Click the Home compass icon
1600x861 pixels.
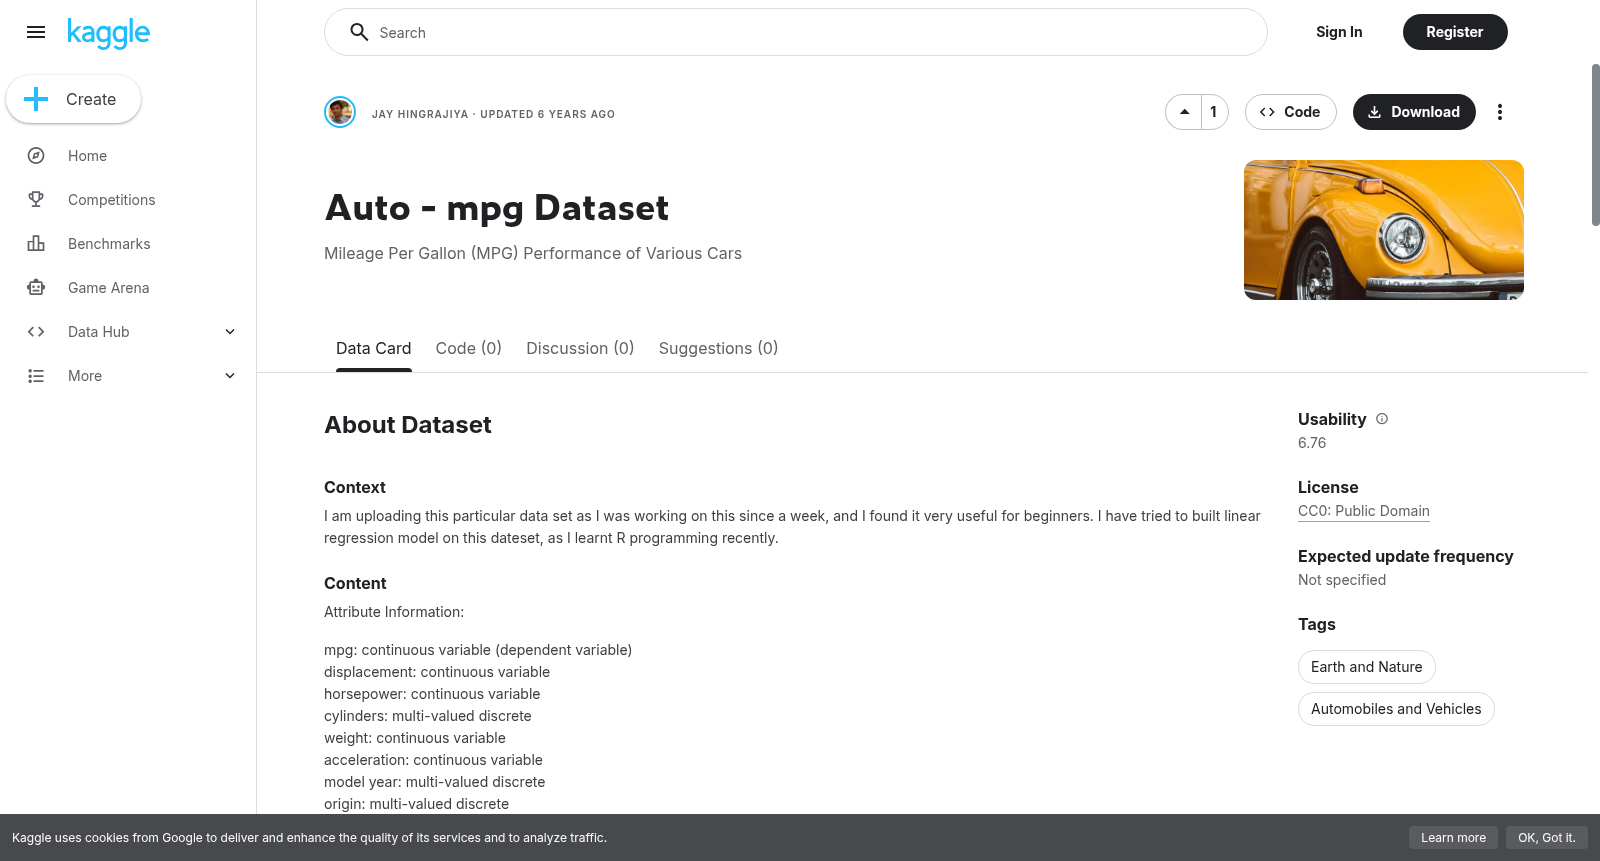point(36,156)
